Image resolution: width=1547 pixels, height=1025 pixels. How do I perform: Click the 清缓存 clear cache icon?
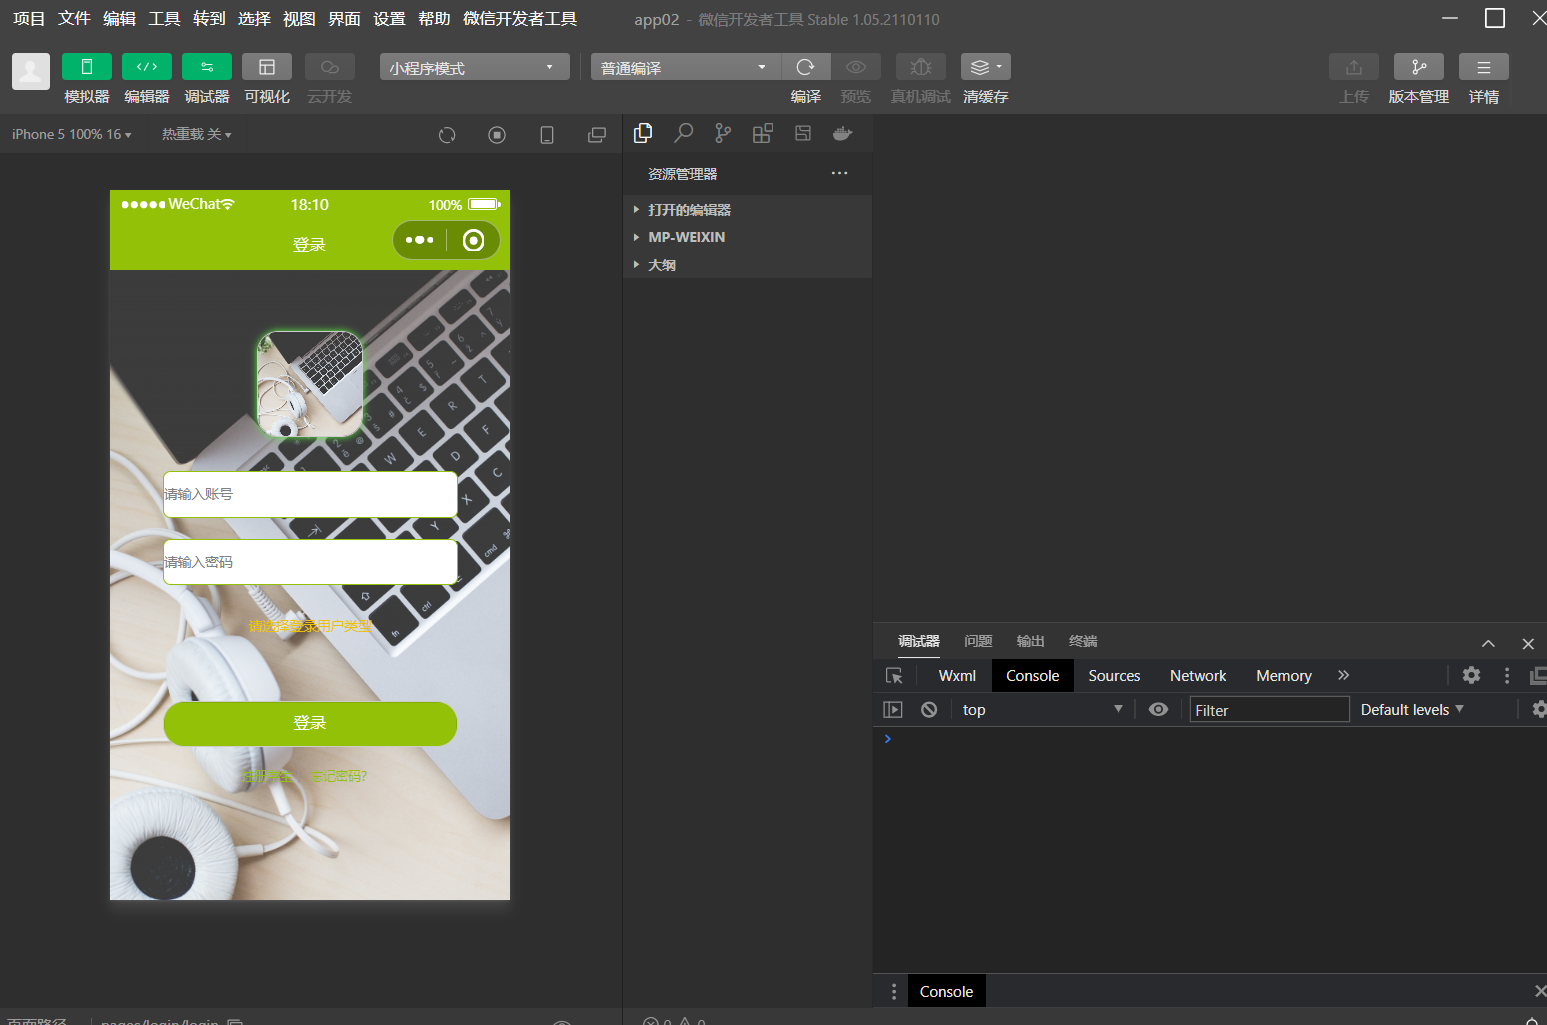[x=986, y=67]
